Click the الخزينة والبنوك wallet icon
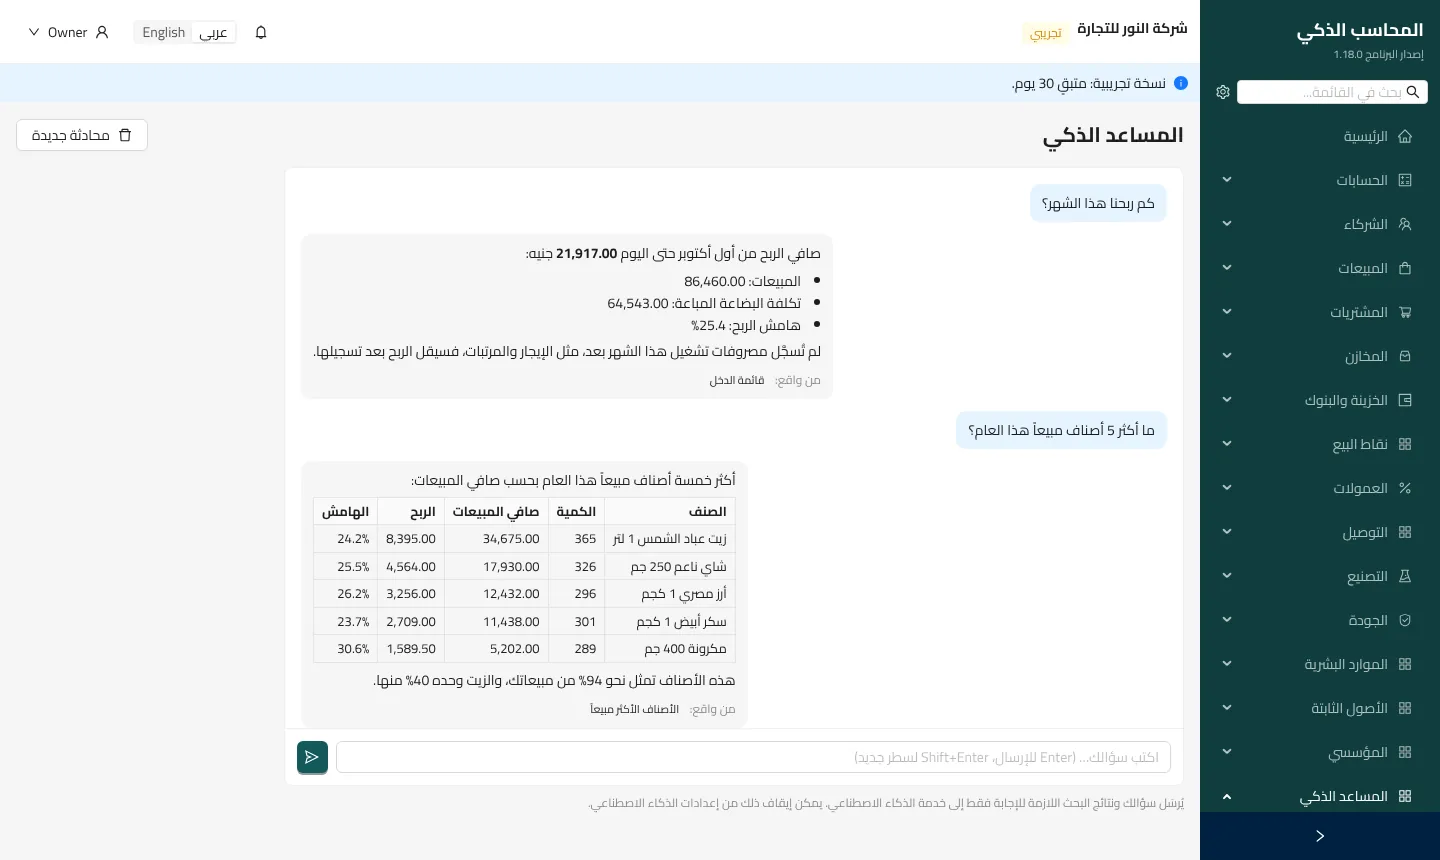 (x=1405, y=400)
